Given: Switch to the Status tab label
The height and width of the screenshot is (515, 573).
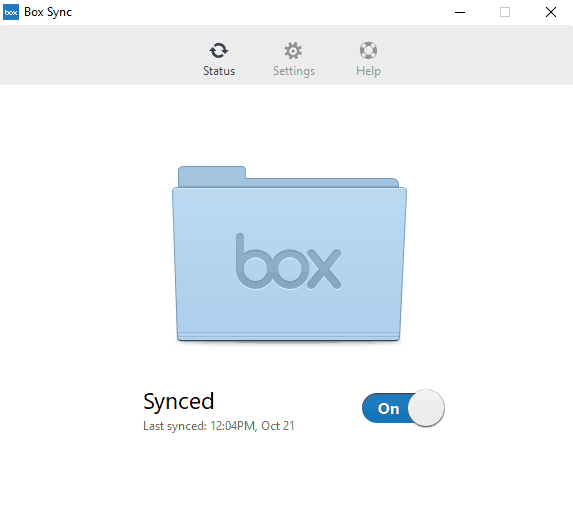Looking at the screenshot, I should 219,71.
